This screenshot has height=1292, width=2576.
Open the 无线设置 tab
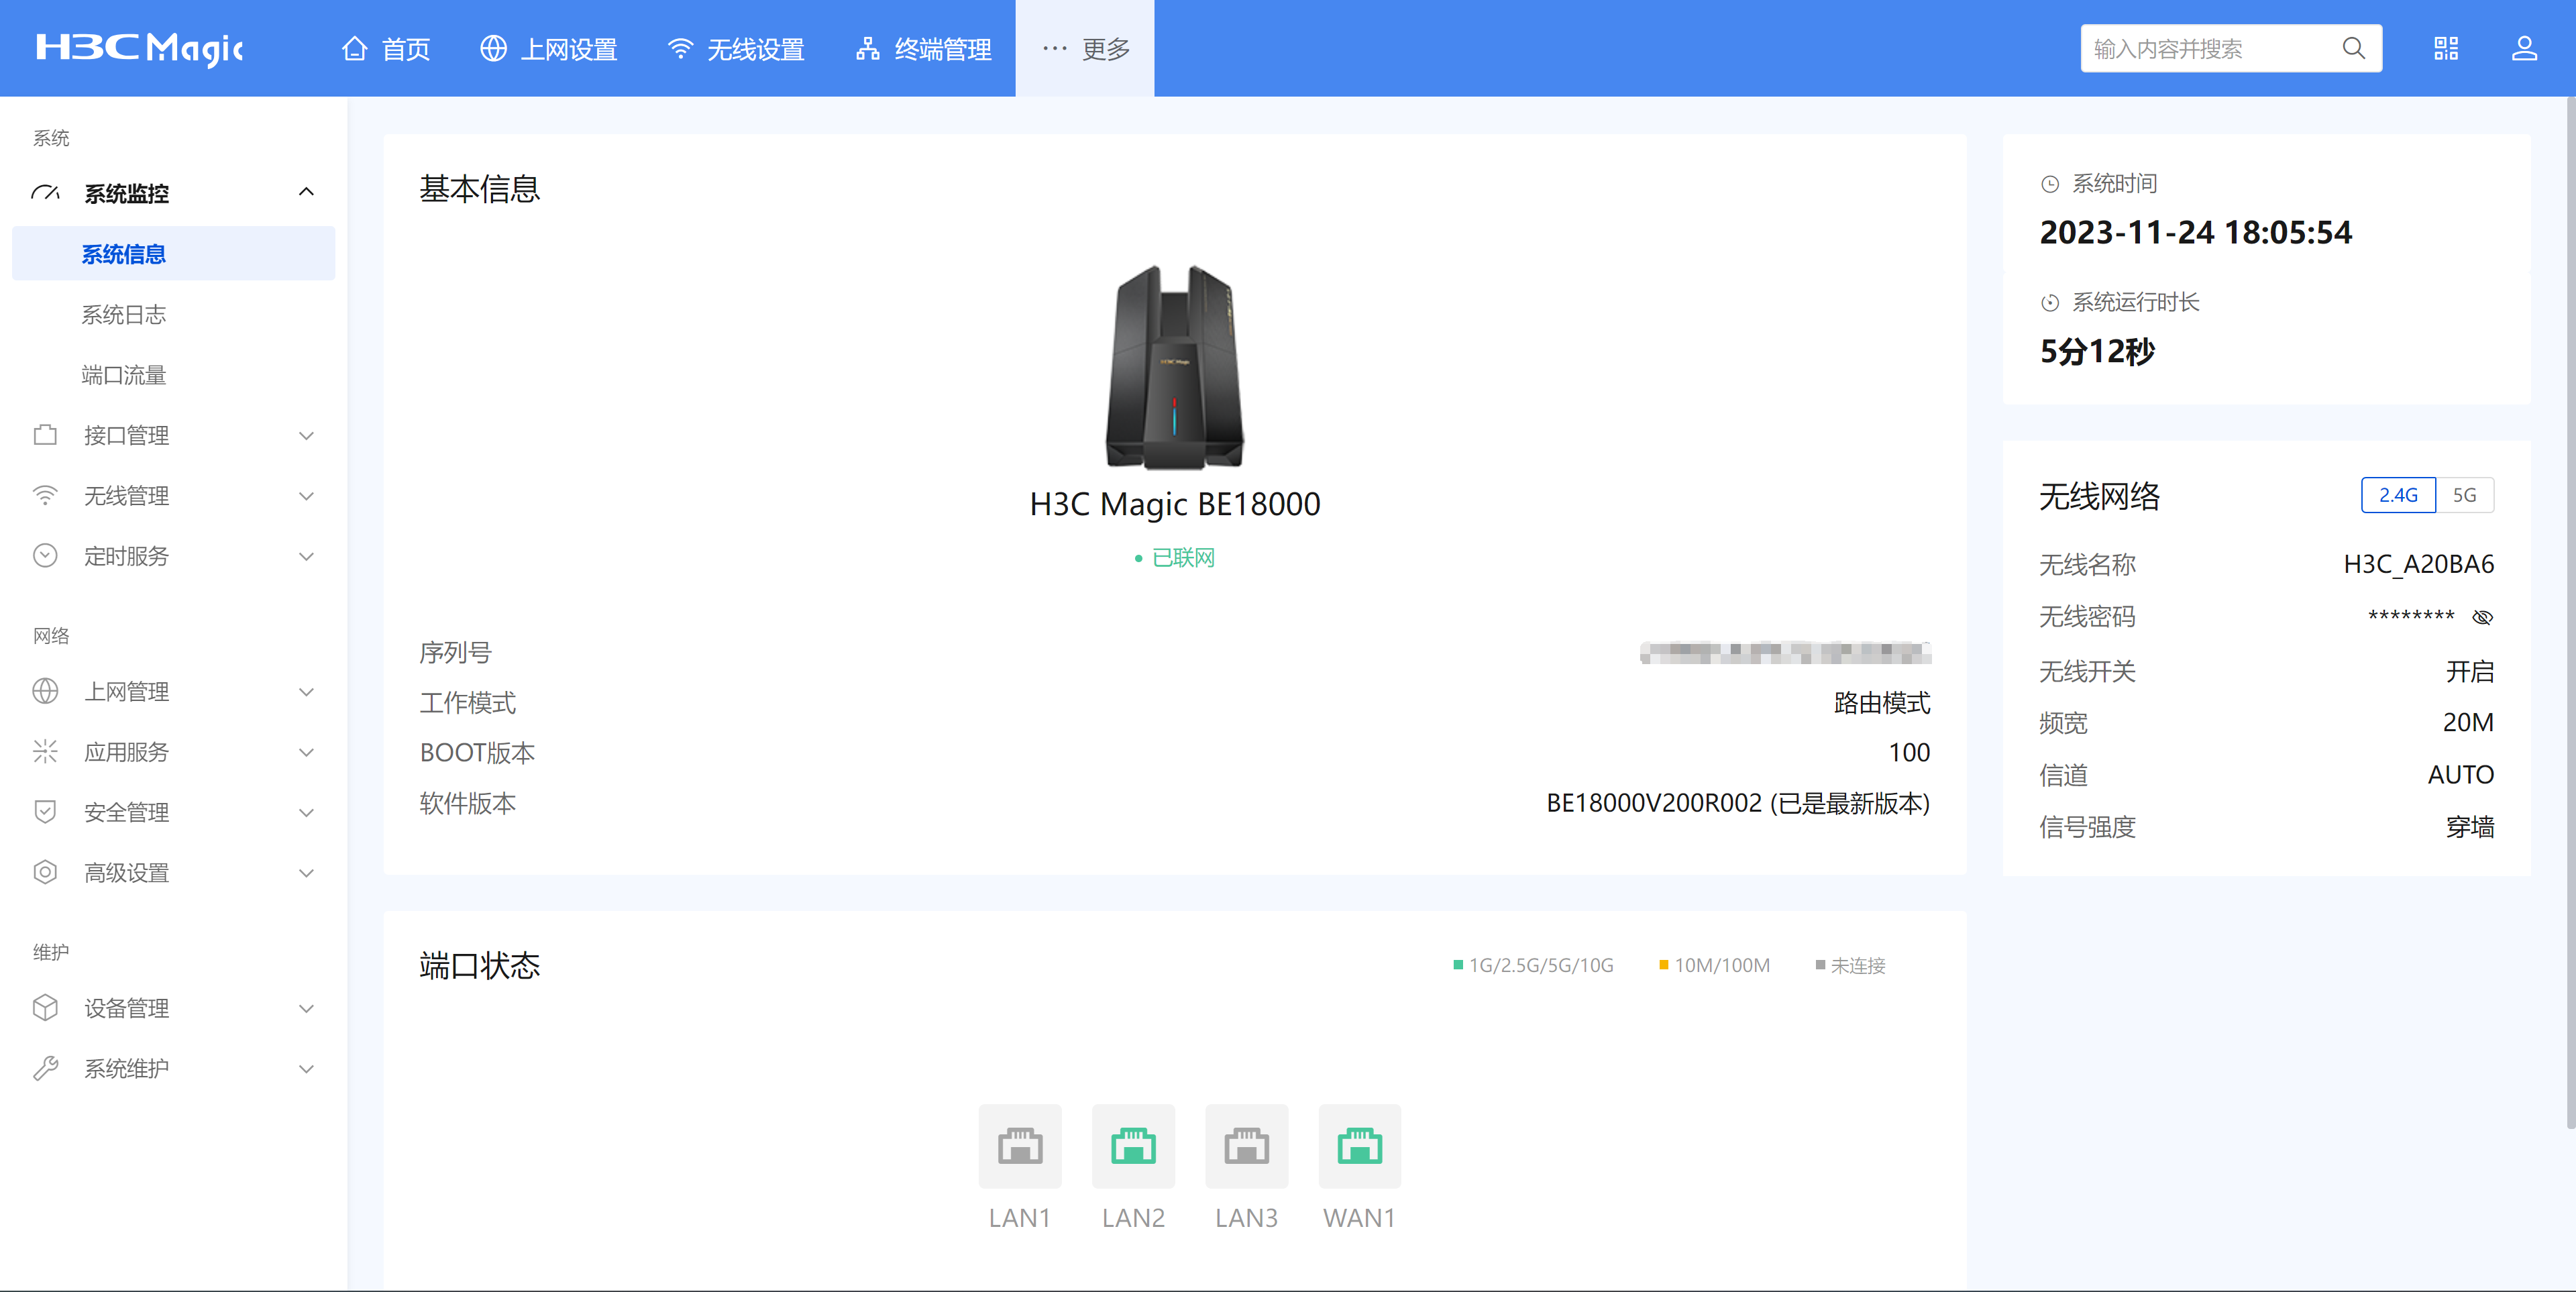click(x=736, y=48)
